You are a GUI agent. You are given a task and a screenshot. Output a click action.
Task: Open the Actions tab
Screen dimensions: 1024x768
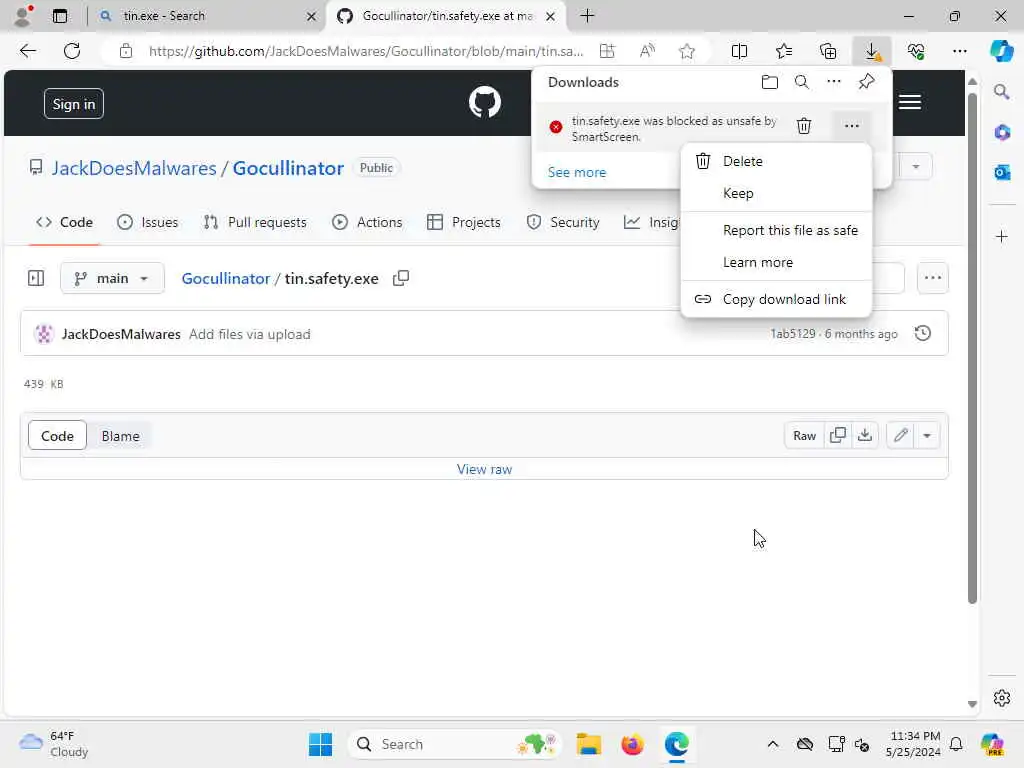pyautogui.click(x=367, y=223)
